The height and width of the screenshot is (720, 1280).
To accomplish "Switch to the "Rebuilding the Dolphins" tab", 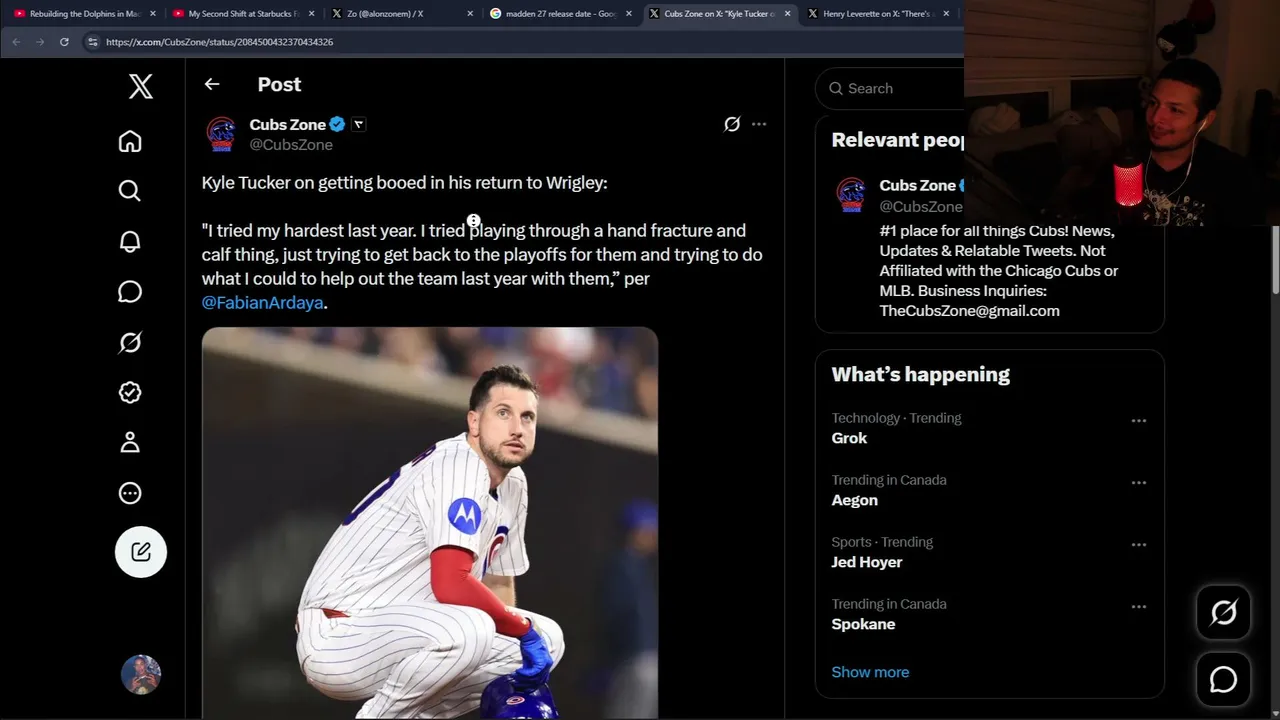I will tap(83, 14).
